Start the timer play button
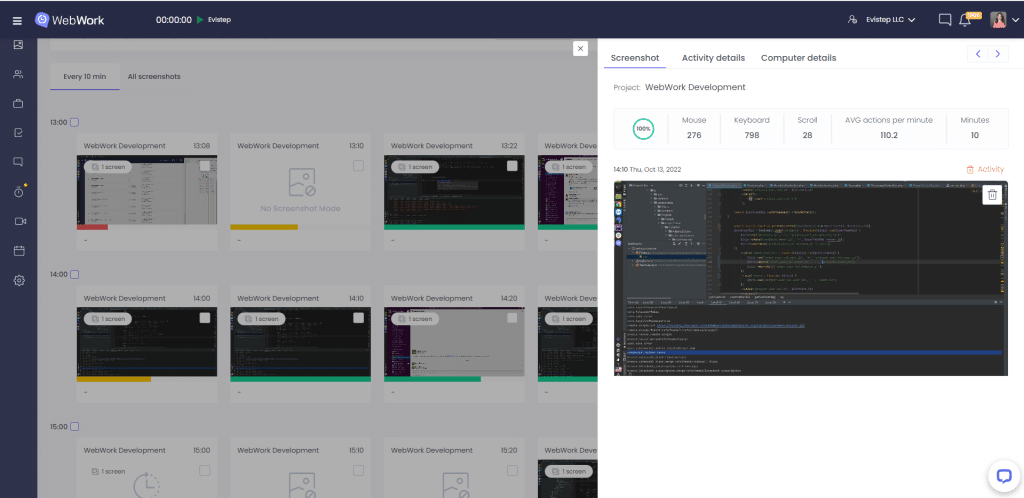This screenshot has height=498, width=1024. (x=199, y=20)
